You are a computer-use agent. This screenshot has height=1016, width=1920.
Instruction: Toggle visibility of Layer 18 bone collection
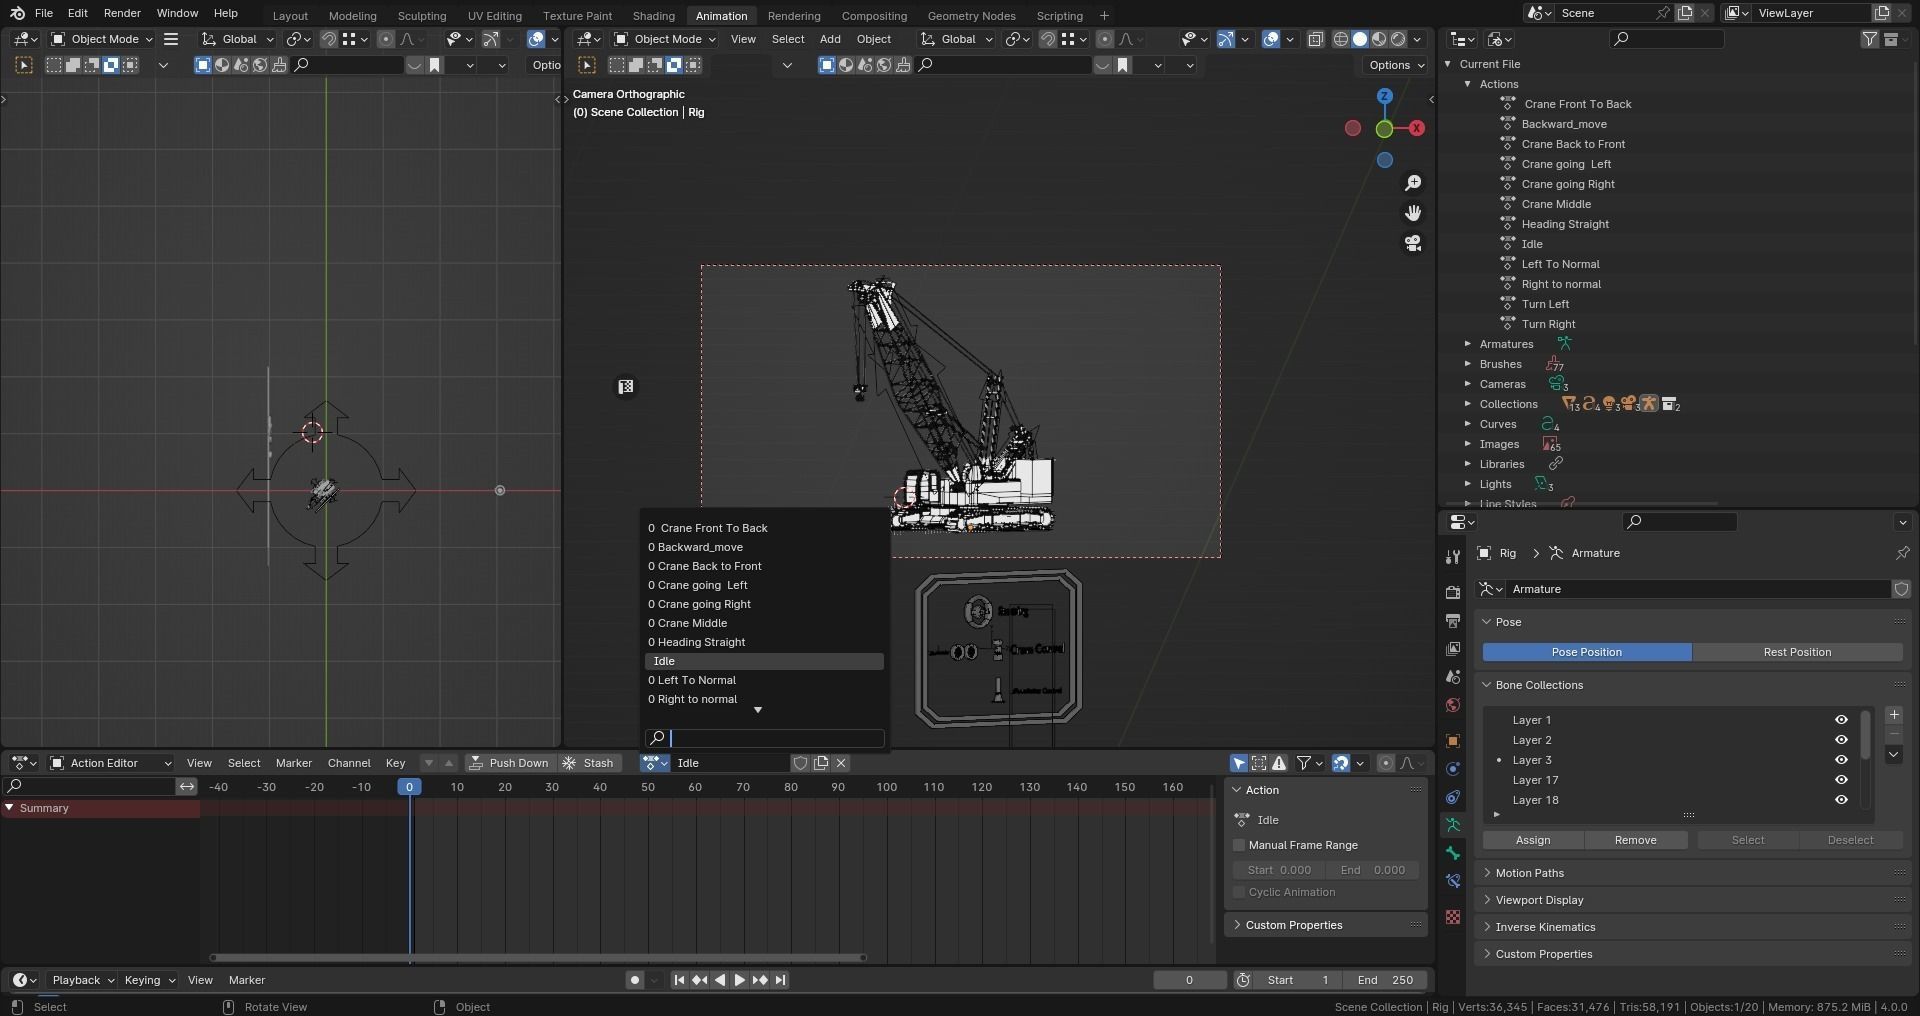[1841, 800]
